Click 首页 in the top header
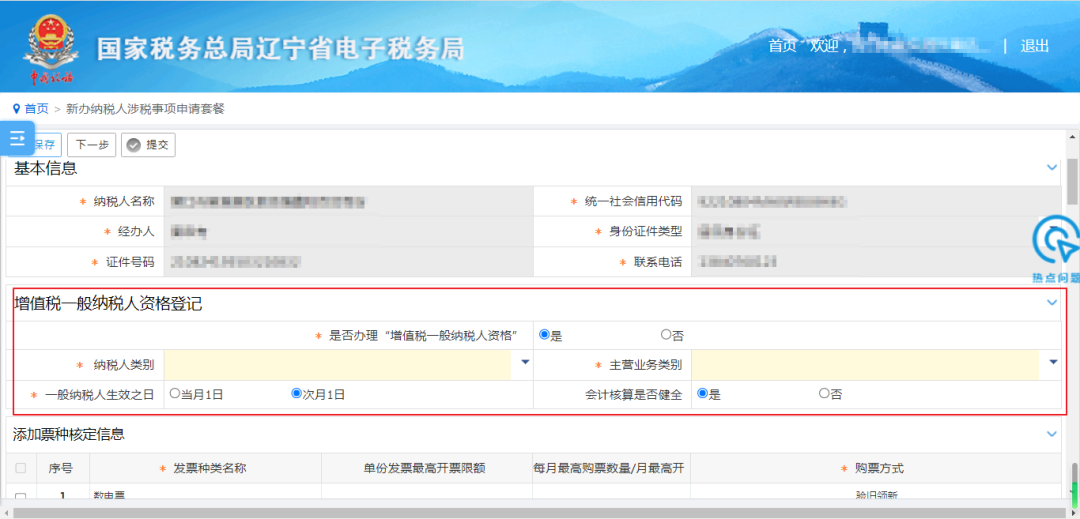The width and height of the screenshot is (1080, 519). point(782,46)
